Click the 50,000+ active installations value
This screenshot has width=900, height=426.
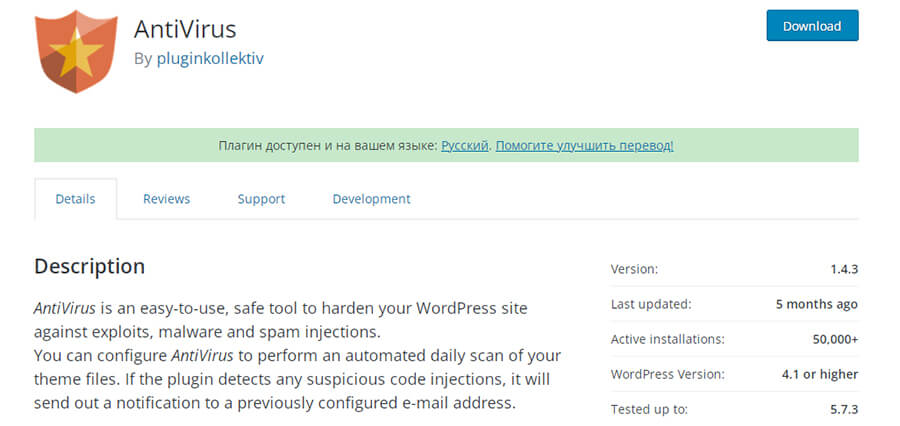pos(835,339)
